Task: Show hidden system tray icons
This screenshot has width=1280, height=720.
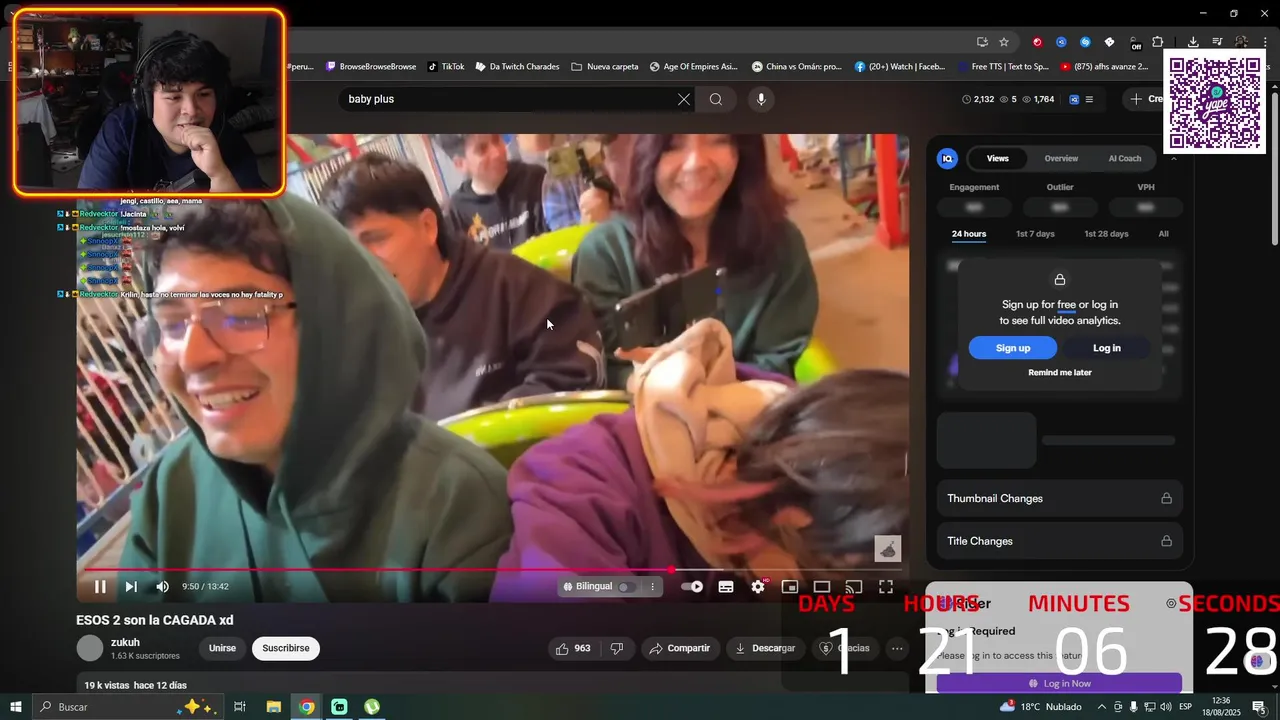Action: click(x=1101, y=707)
